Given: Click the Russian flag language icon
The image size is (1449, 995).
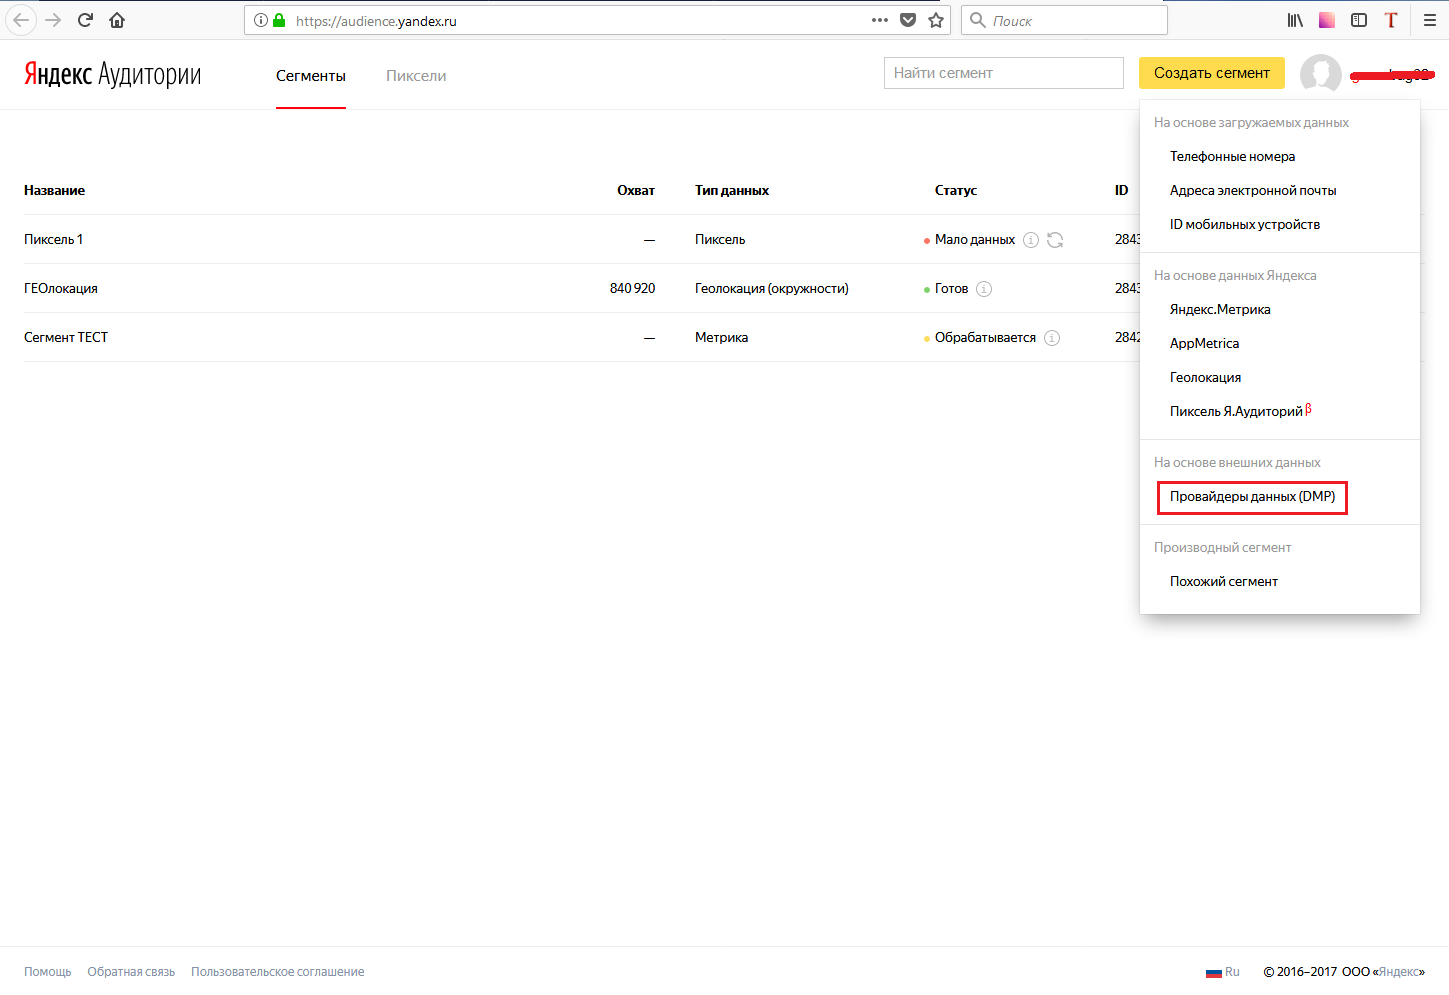Looking at the screenshot, I should (1214, 972).
